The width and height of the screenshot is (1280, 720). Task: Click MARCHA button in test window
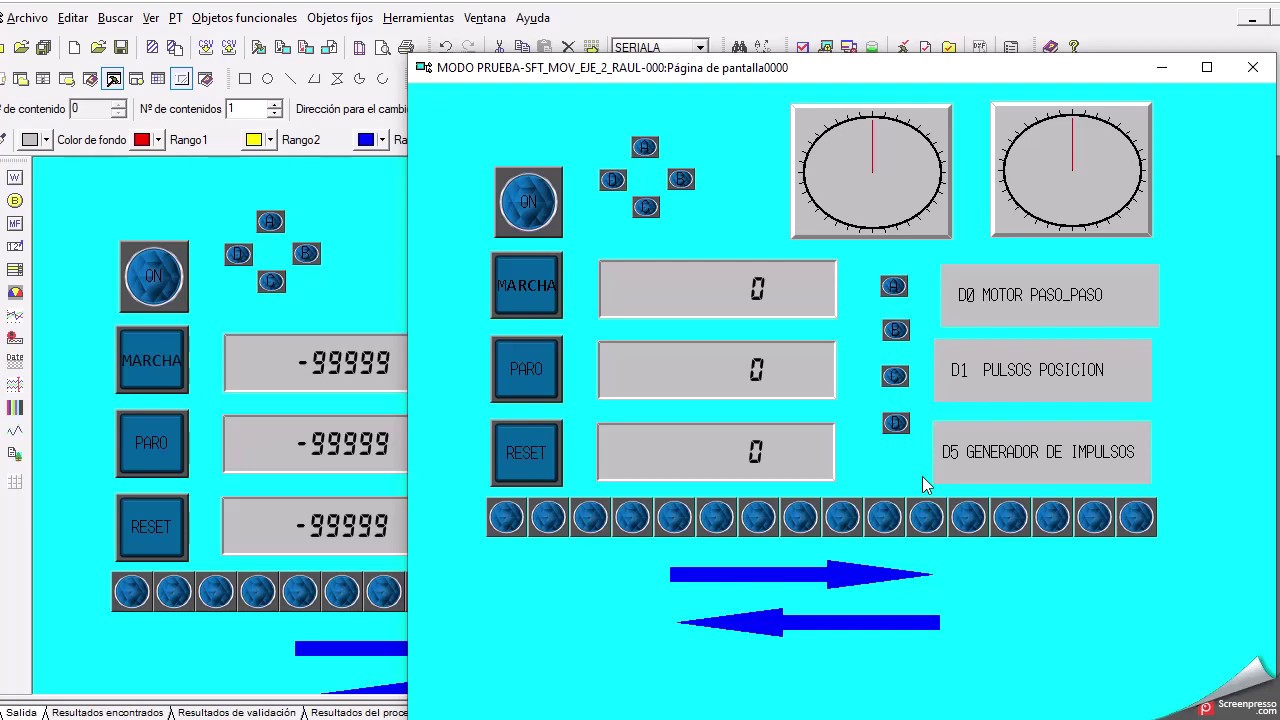[x=527, y=286]
